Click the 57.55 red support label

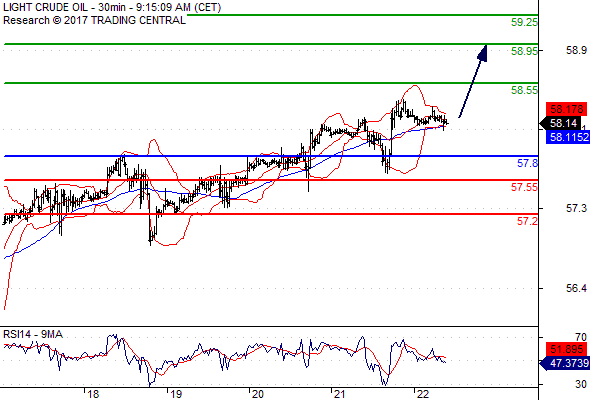click(524, 187)
